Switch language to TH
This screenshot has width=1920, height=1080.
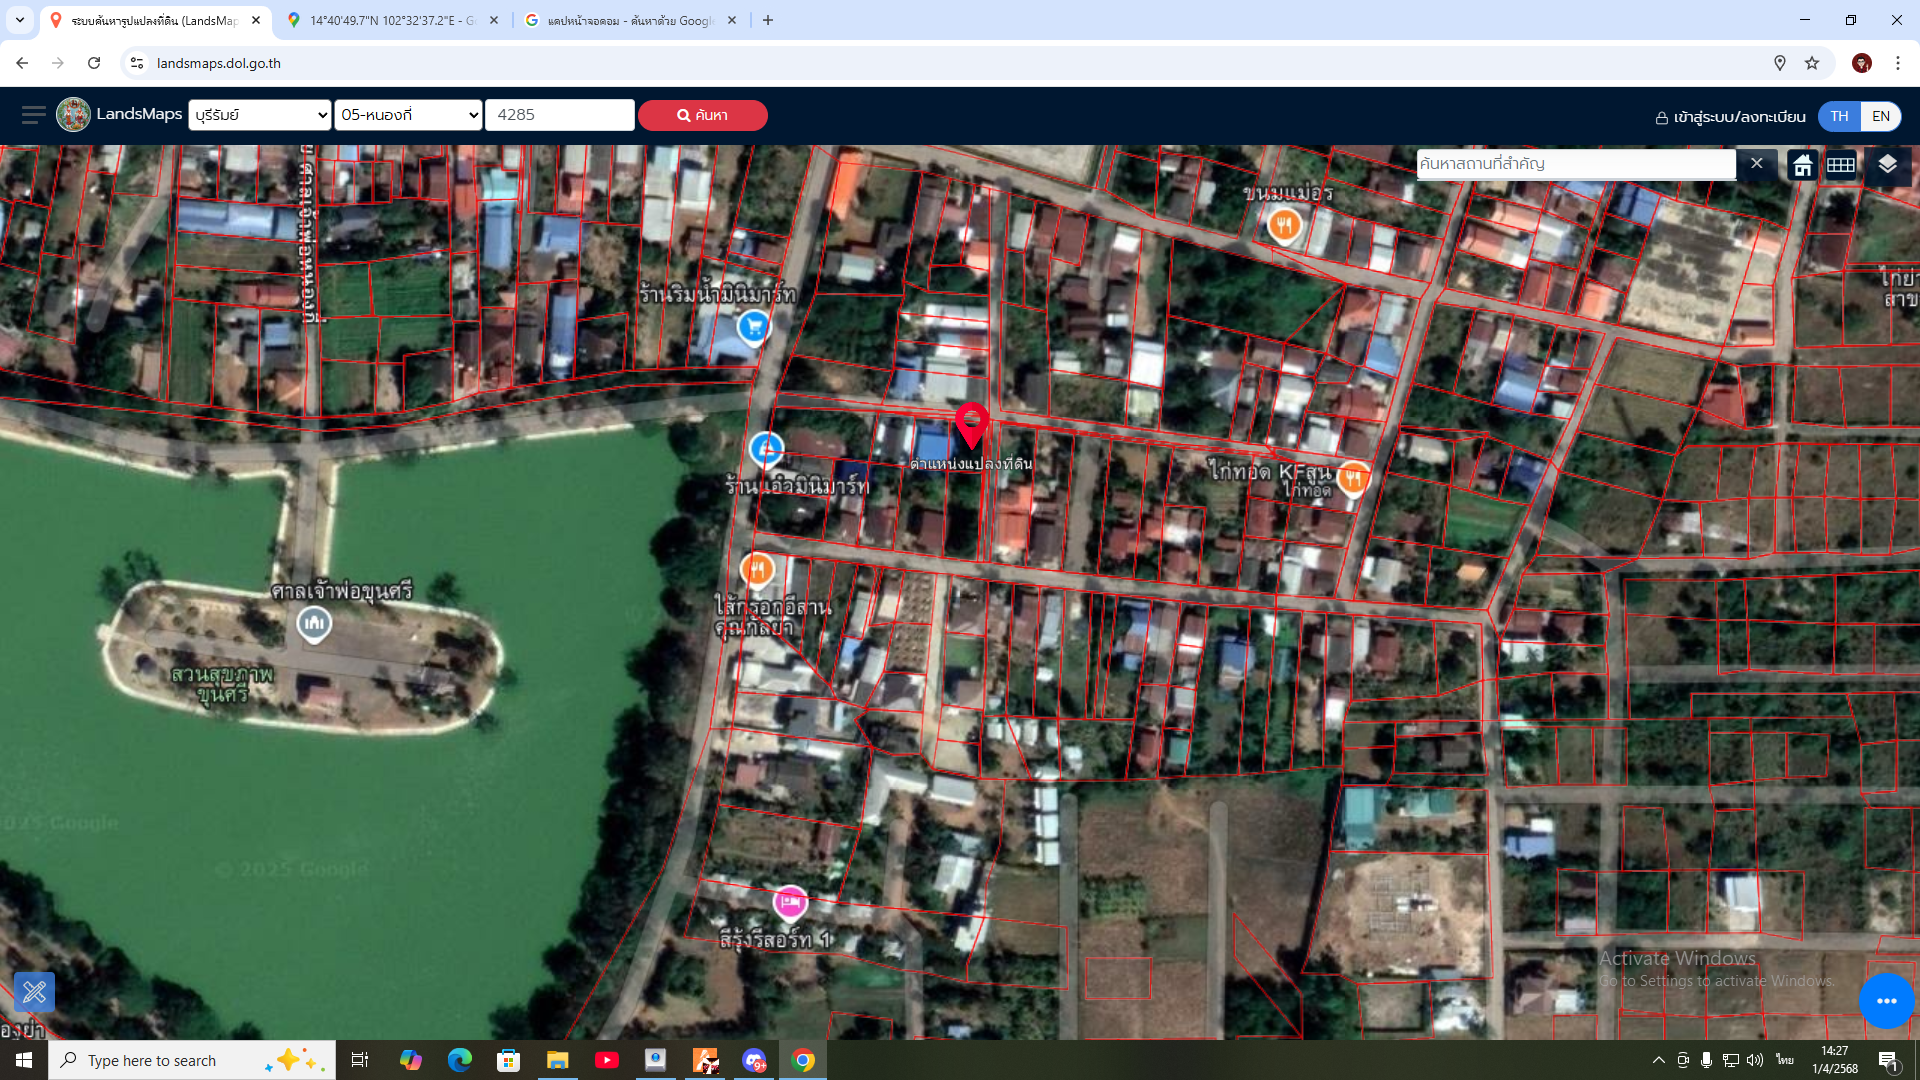pyautogui.click(x=1839, y=116)
